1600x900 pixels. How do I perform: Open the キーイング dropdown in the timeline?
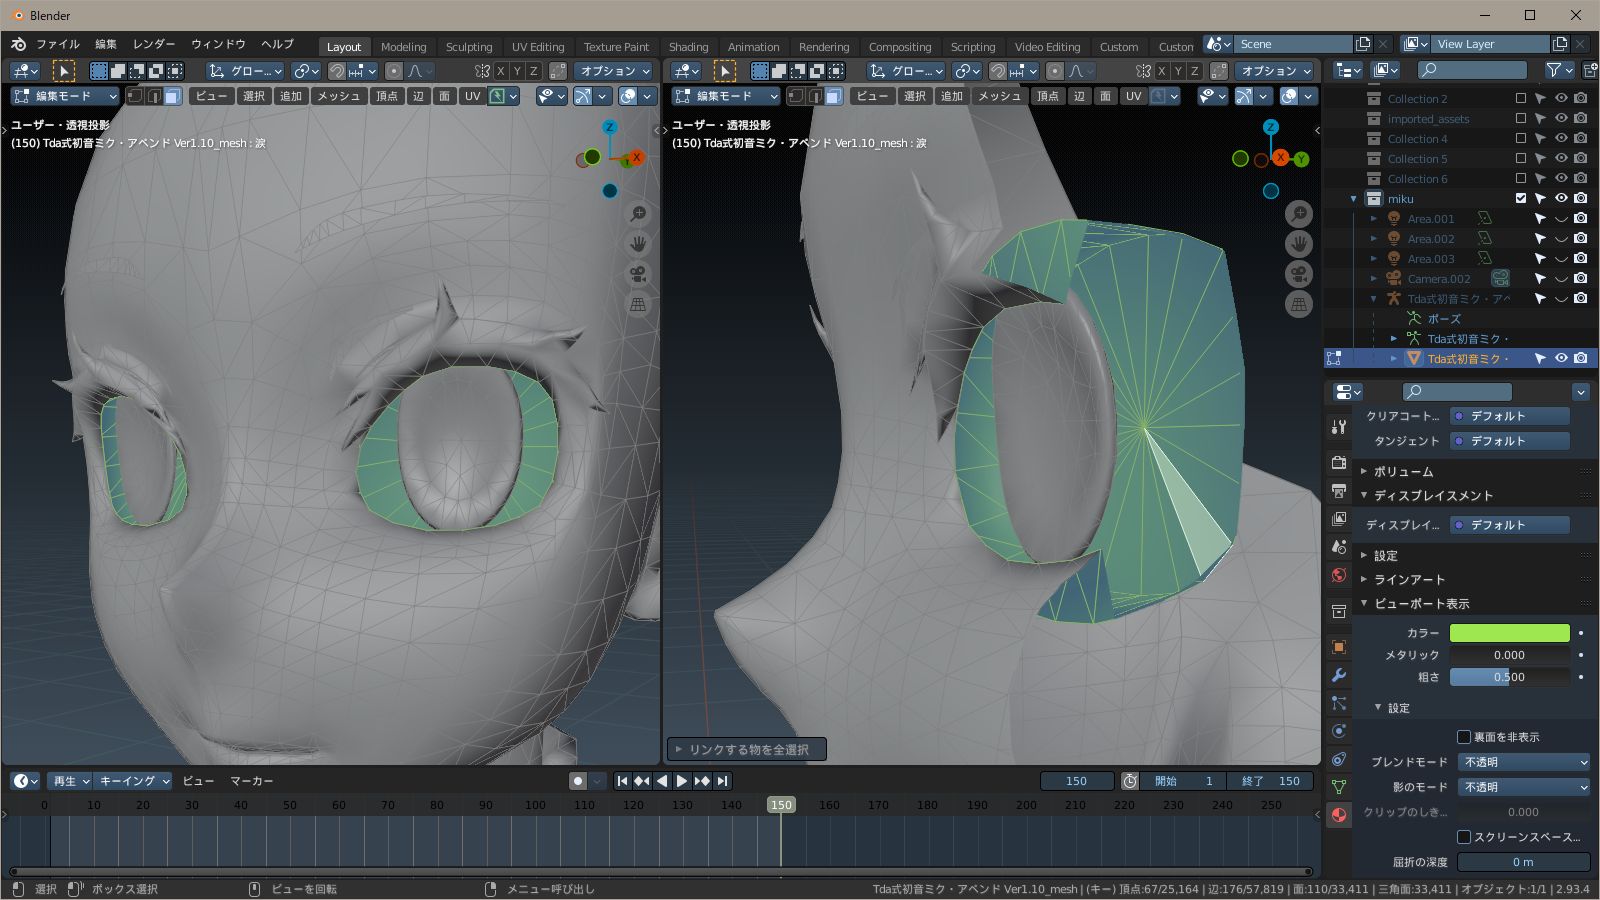[x=134, y=781]
